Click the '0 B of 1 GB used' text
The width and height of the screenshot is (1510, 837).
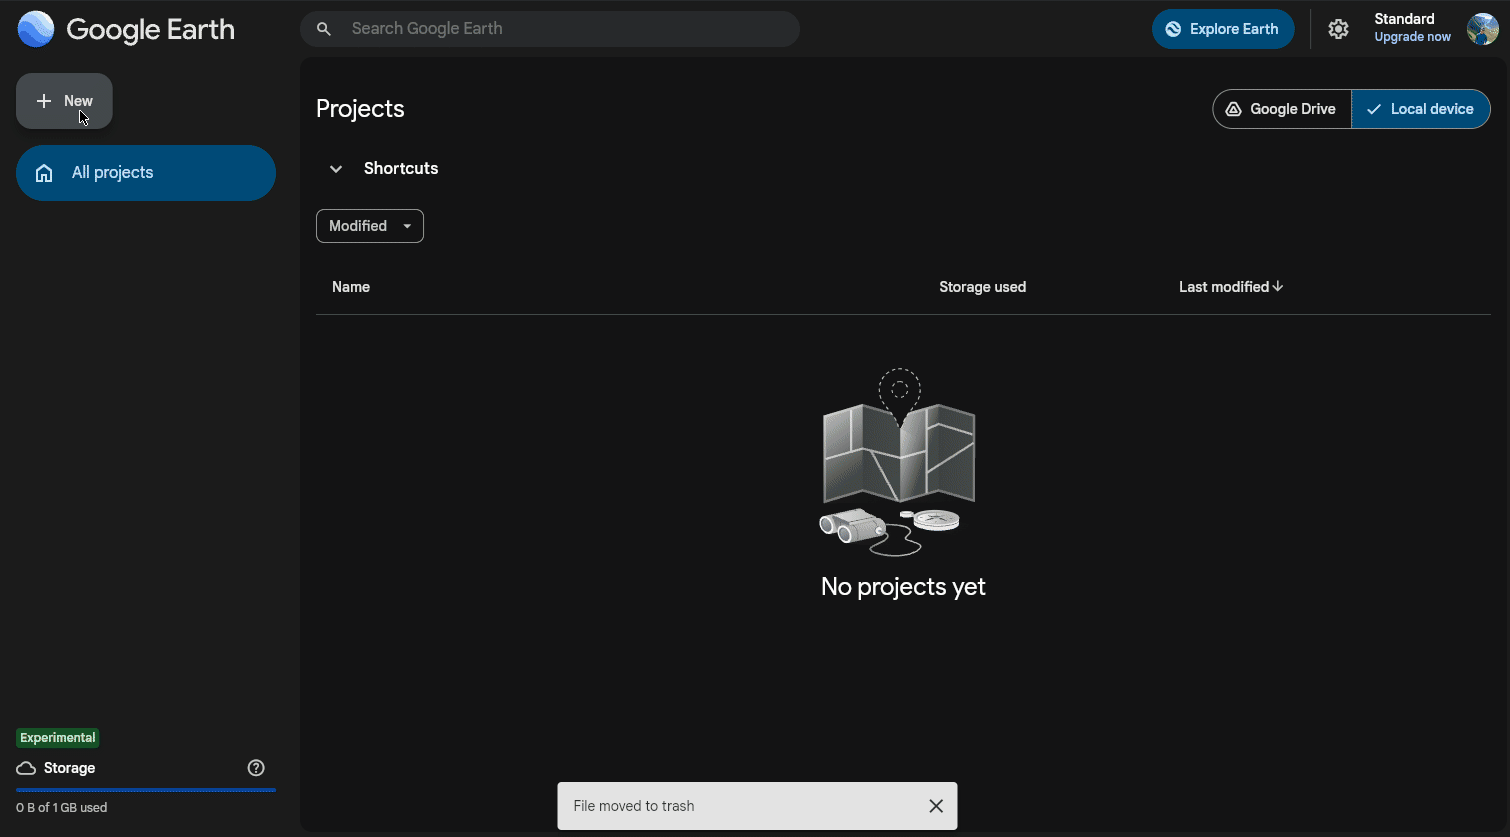pos(62,807)
